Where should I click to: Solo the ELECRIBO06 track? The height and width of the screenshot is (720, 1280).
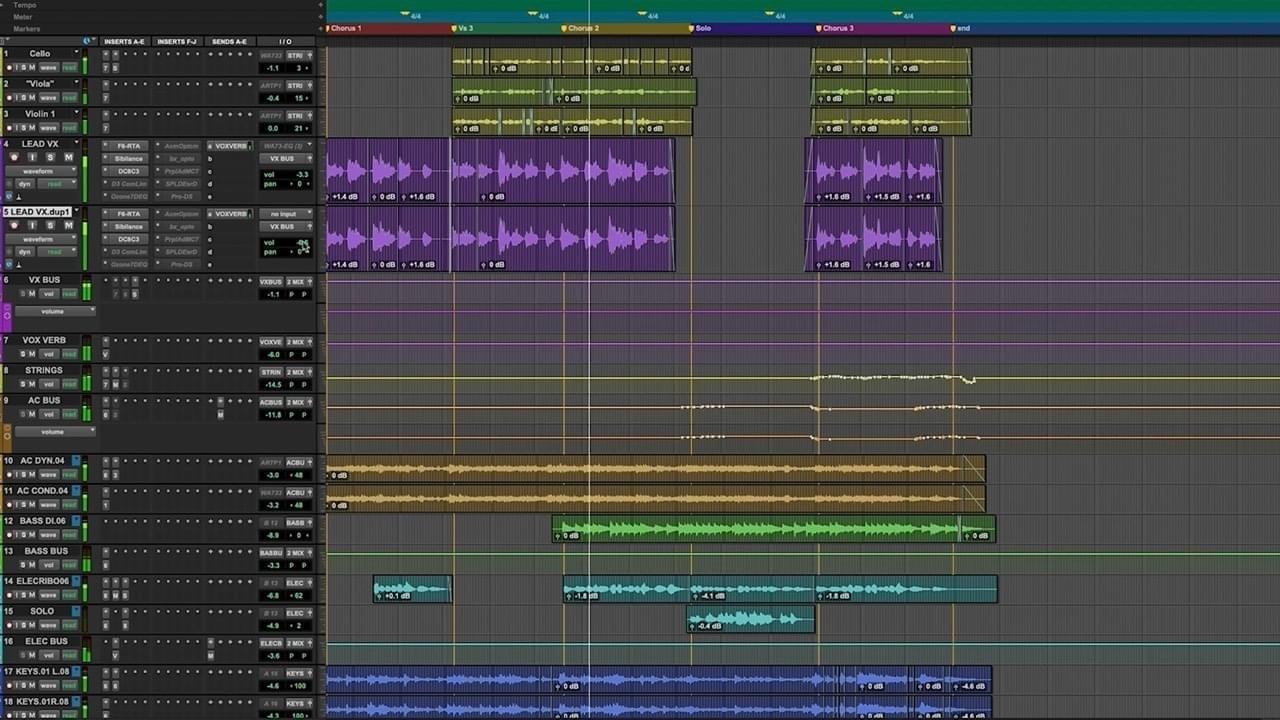pos(25,595)
